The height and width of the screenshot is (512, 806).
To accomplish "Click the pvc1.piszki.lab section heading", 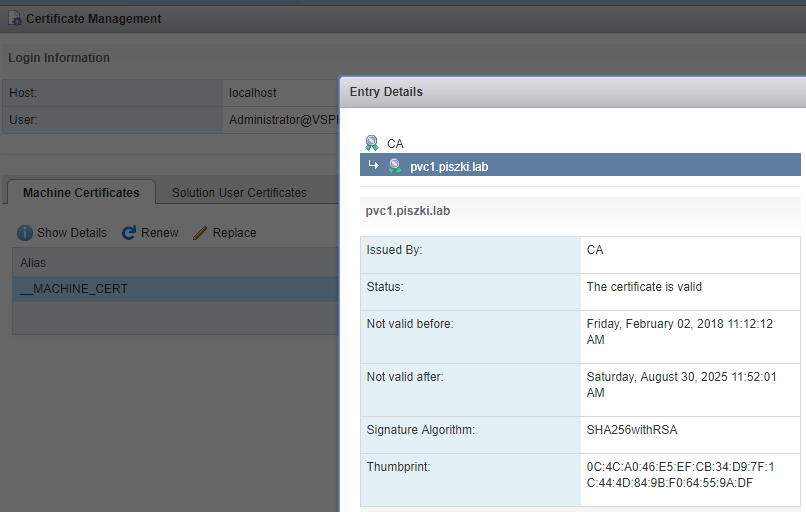I will coord(408,211).
